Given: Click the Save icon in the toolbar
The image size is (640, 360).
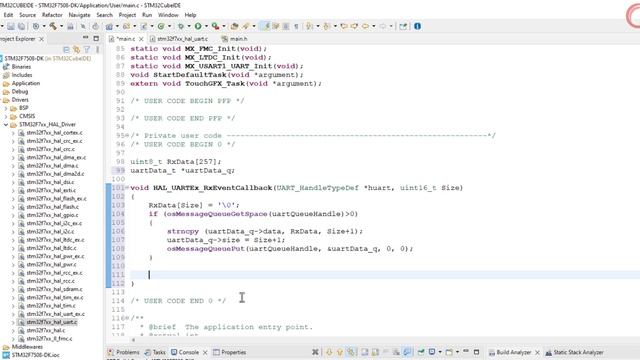Looking at the screenshot, I should [11, 26].
